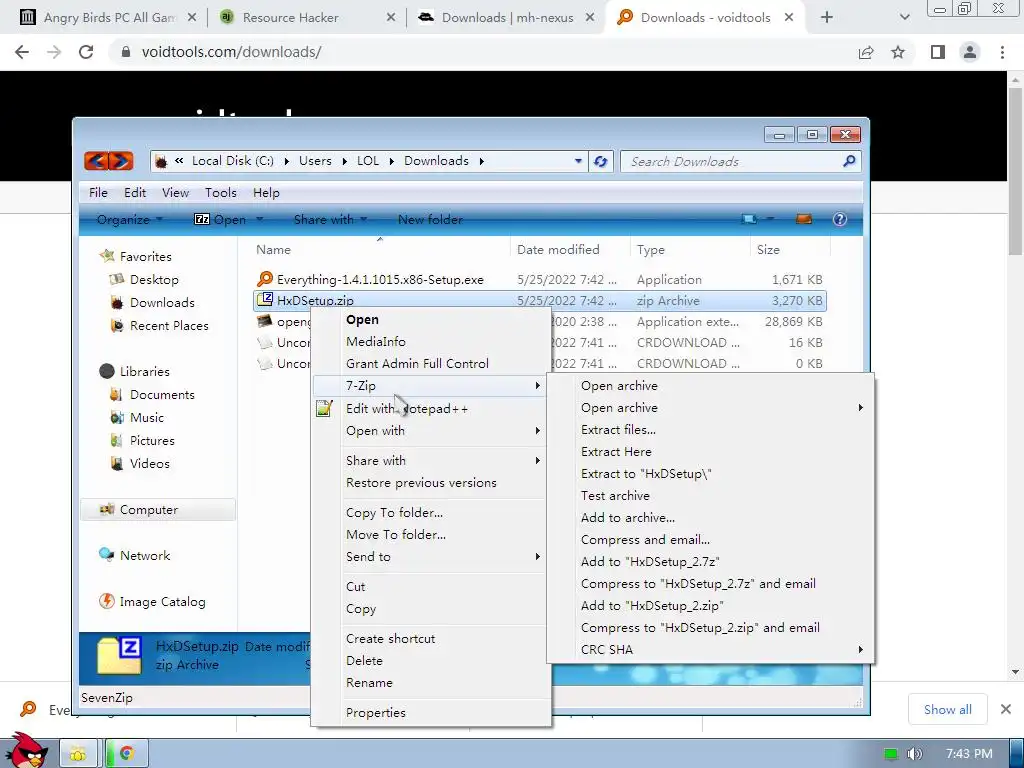Expand second Open archive submenu arrow
The width and height of the screenshot is (1024, 768).
click(x=860, y=408)
